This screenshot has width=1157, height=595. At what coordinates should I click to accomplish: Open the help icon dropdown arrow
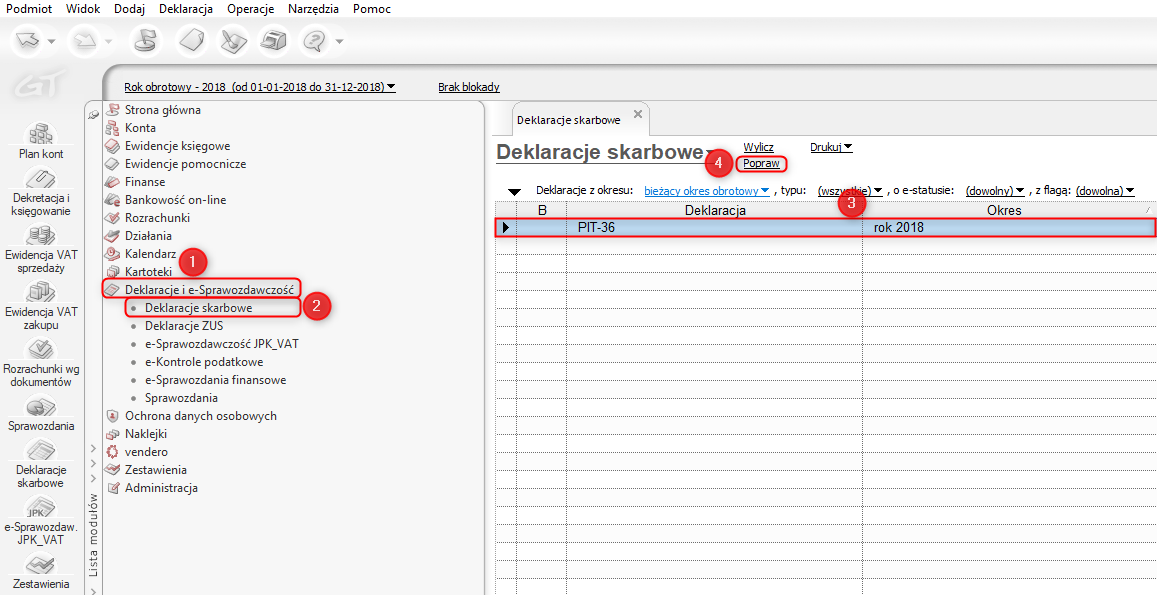click(339, 42)
